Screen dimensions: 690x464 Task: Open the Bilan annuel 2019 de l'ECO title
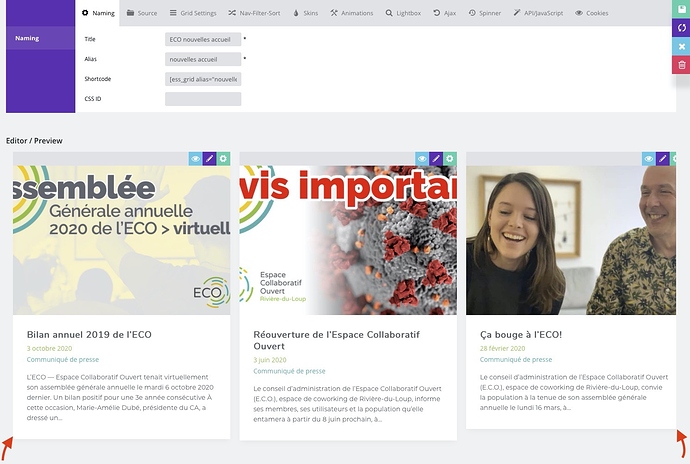click(89, 335)
